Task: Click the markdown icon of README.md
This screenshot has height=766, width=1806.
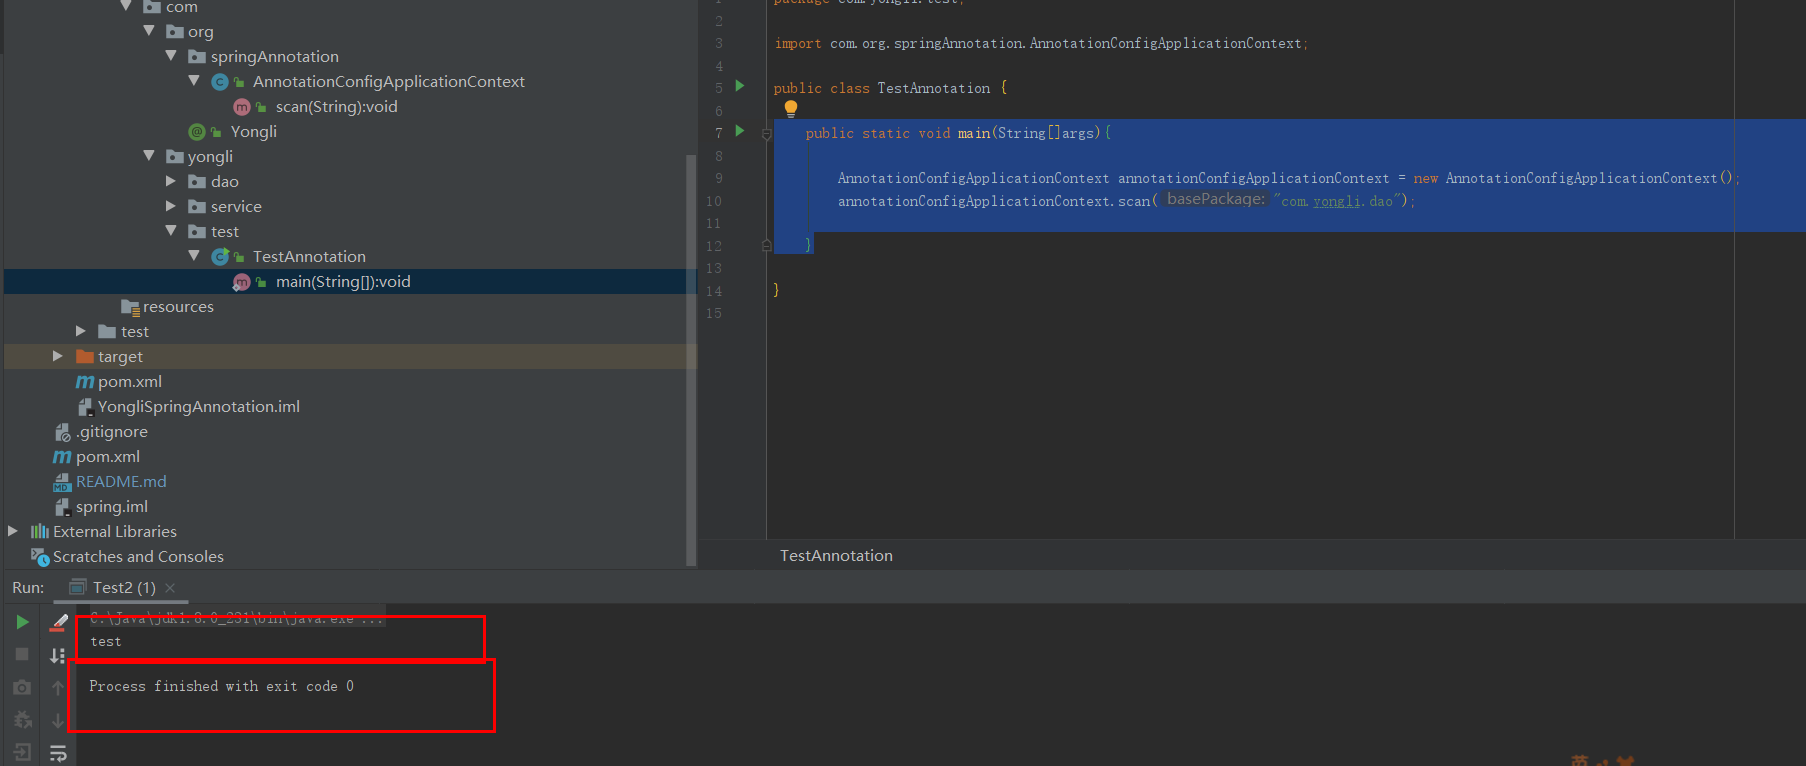Action: [62, 482]
